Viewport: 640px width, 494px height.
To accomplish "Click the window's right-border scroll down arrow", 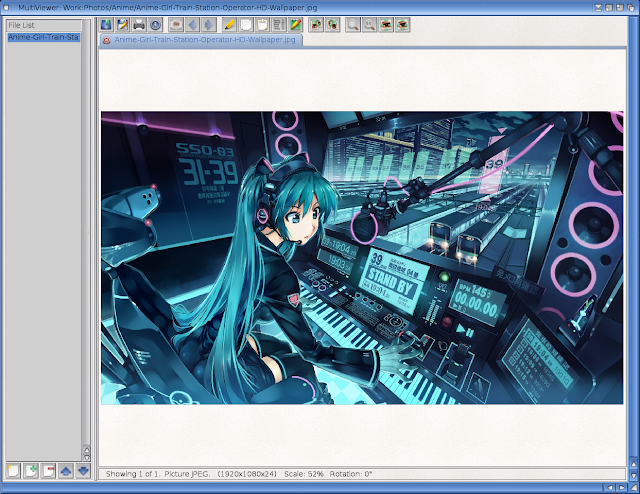I will click(634, 476).
